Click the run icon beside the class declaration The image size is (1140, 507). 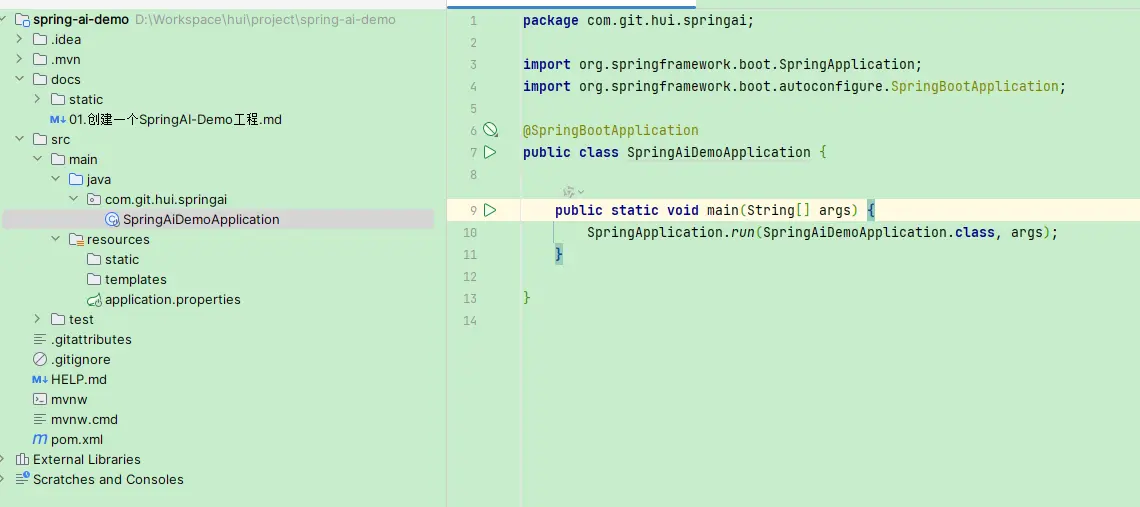pyautogui.click(x=490, y=152)
